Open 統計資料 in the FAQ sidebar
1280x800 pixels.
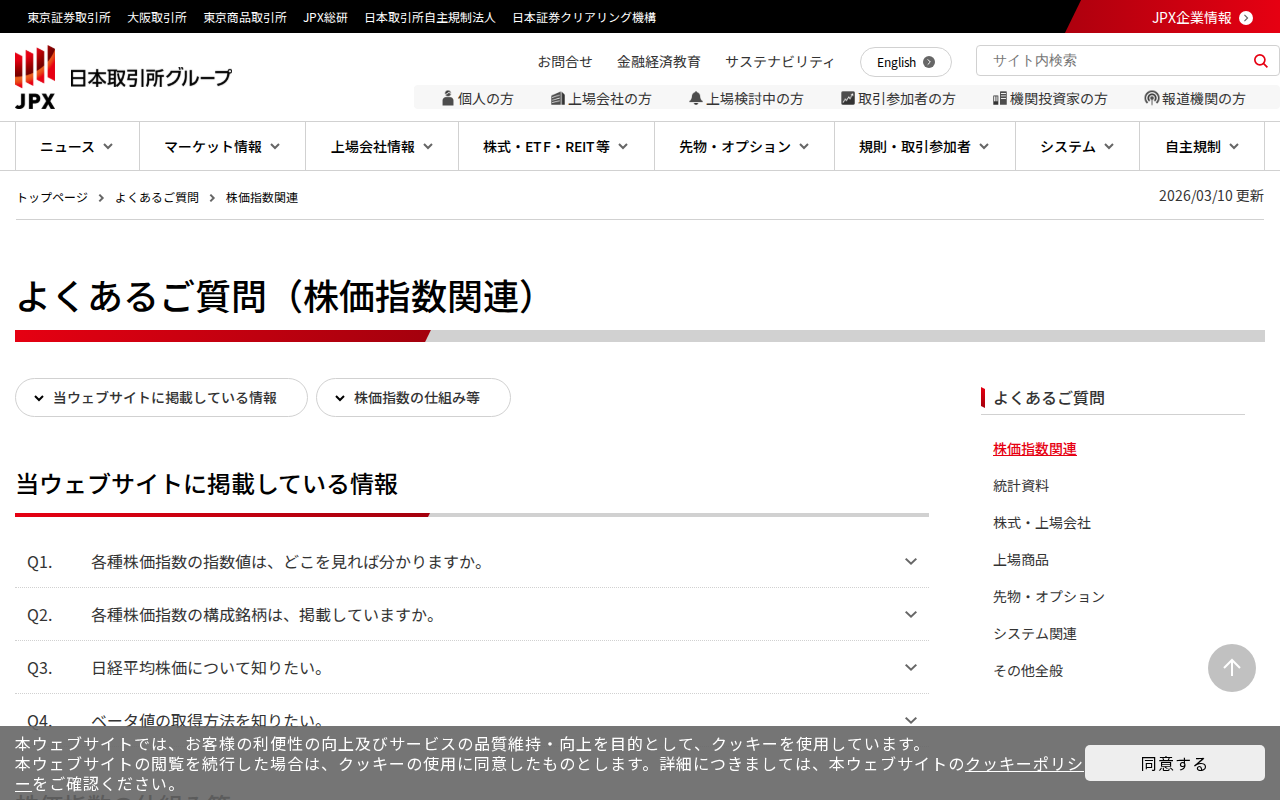tap(1021, 486)
